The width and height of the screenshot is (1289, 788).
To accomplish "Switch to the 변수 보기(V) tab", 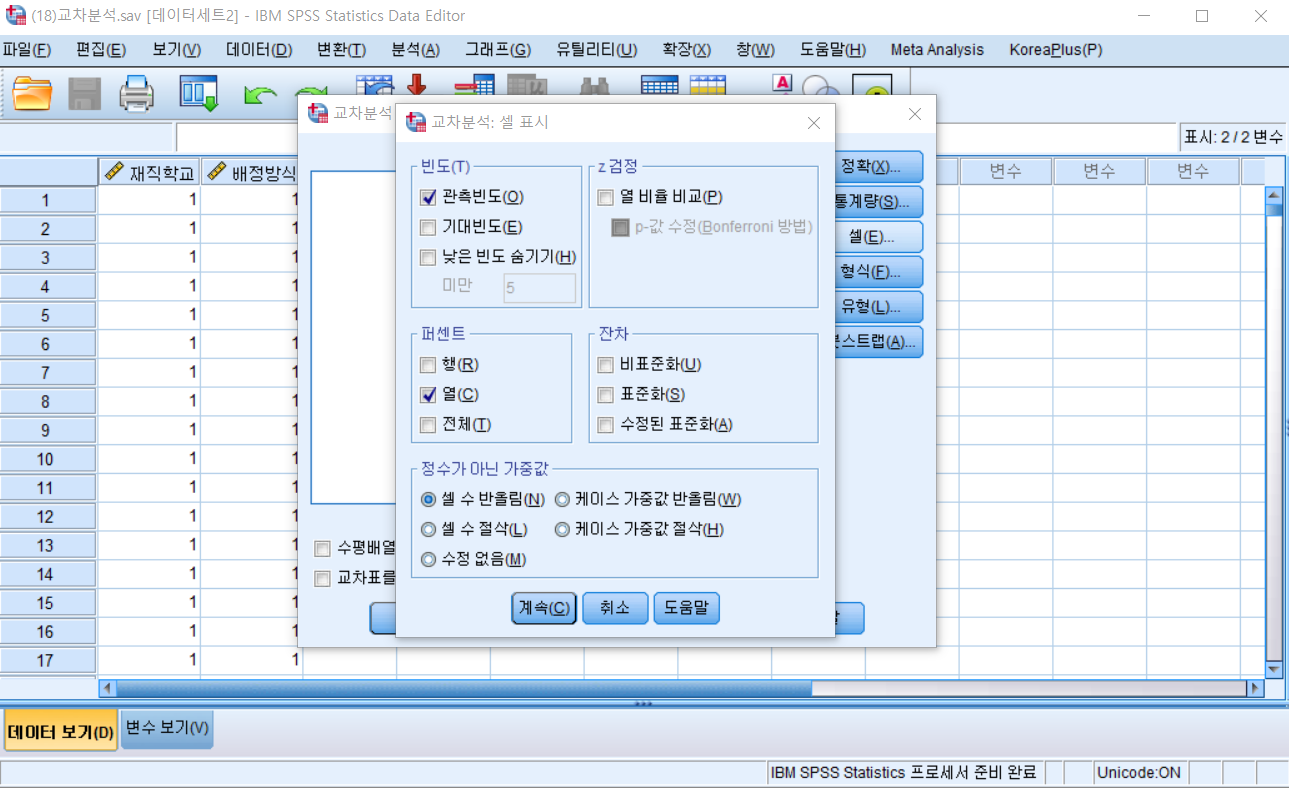I will pyautogui.click(x=167, y=729).
